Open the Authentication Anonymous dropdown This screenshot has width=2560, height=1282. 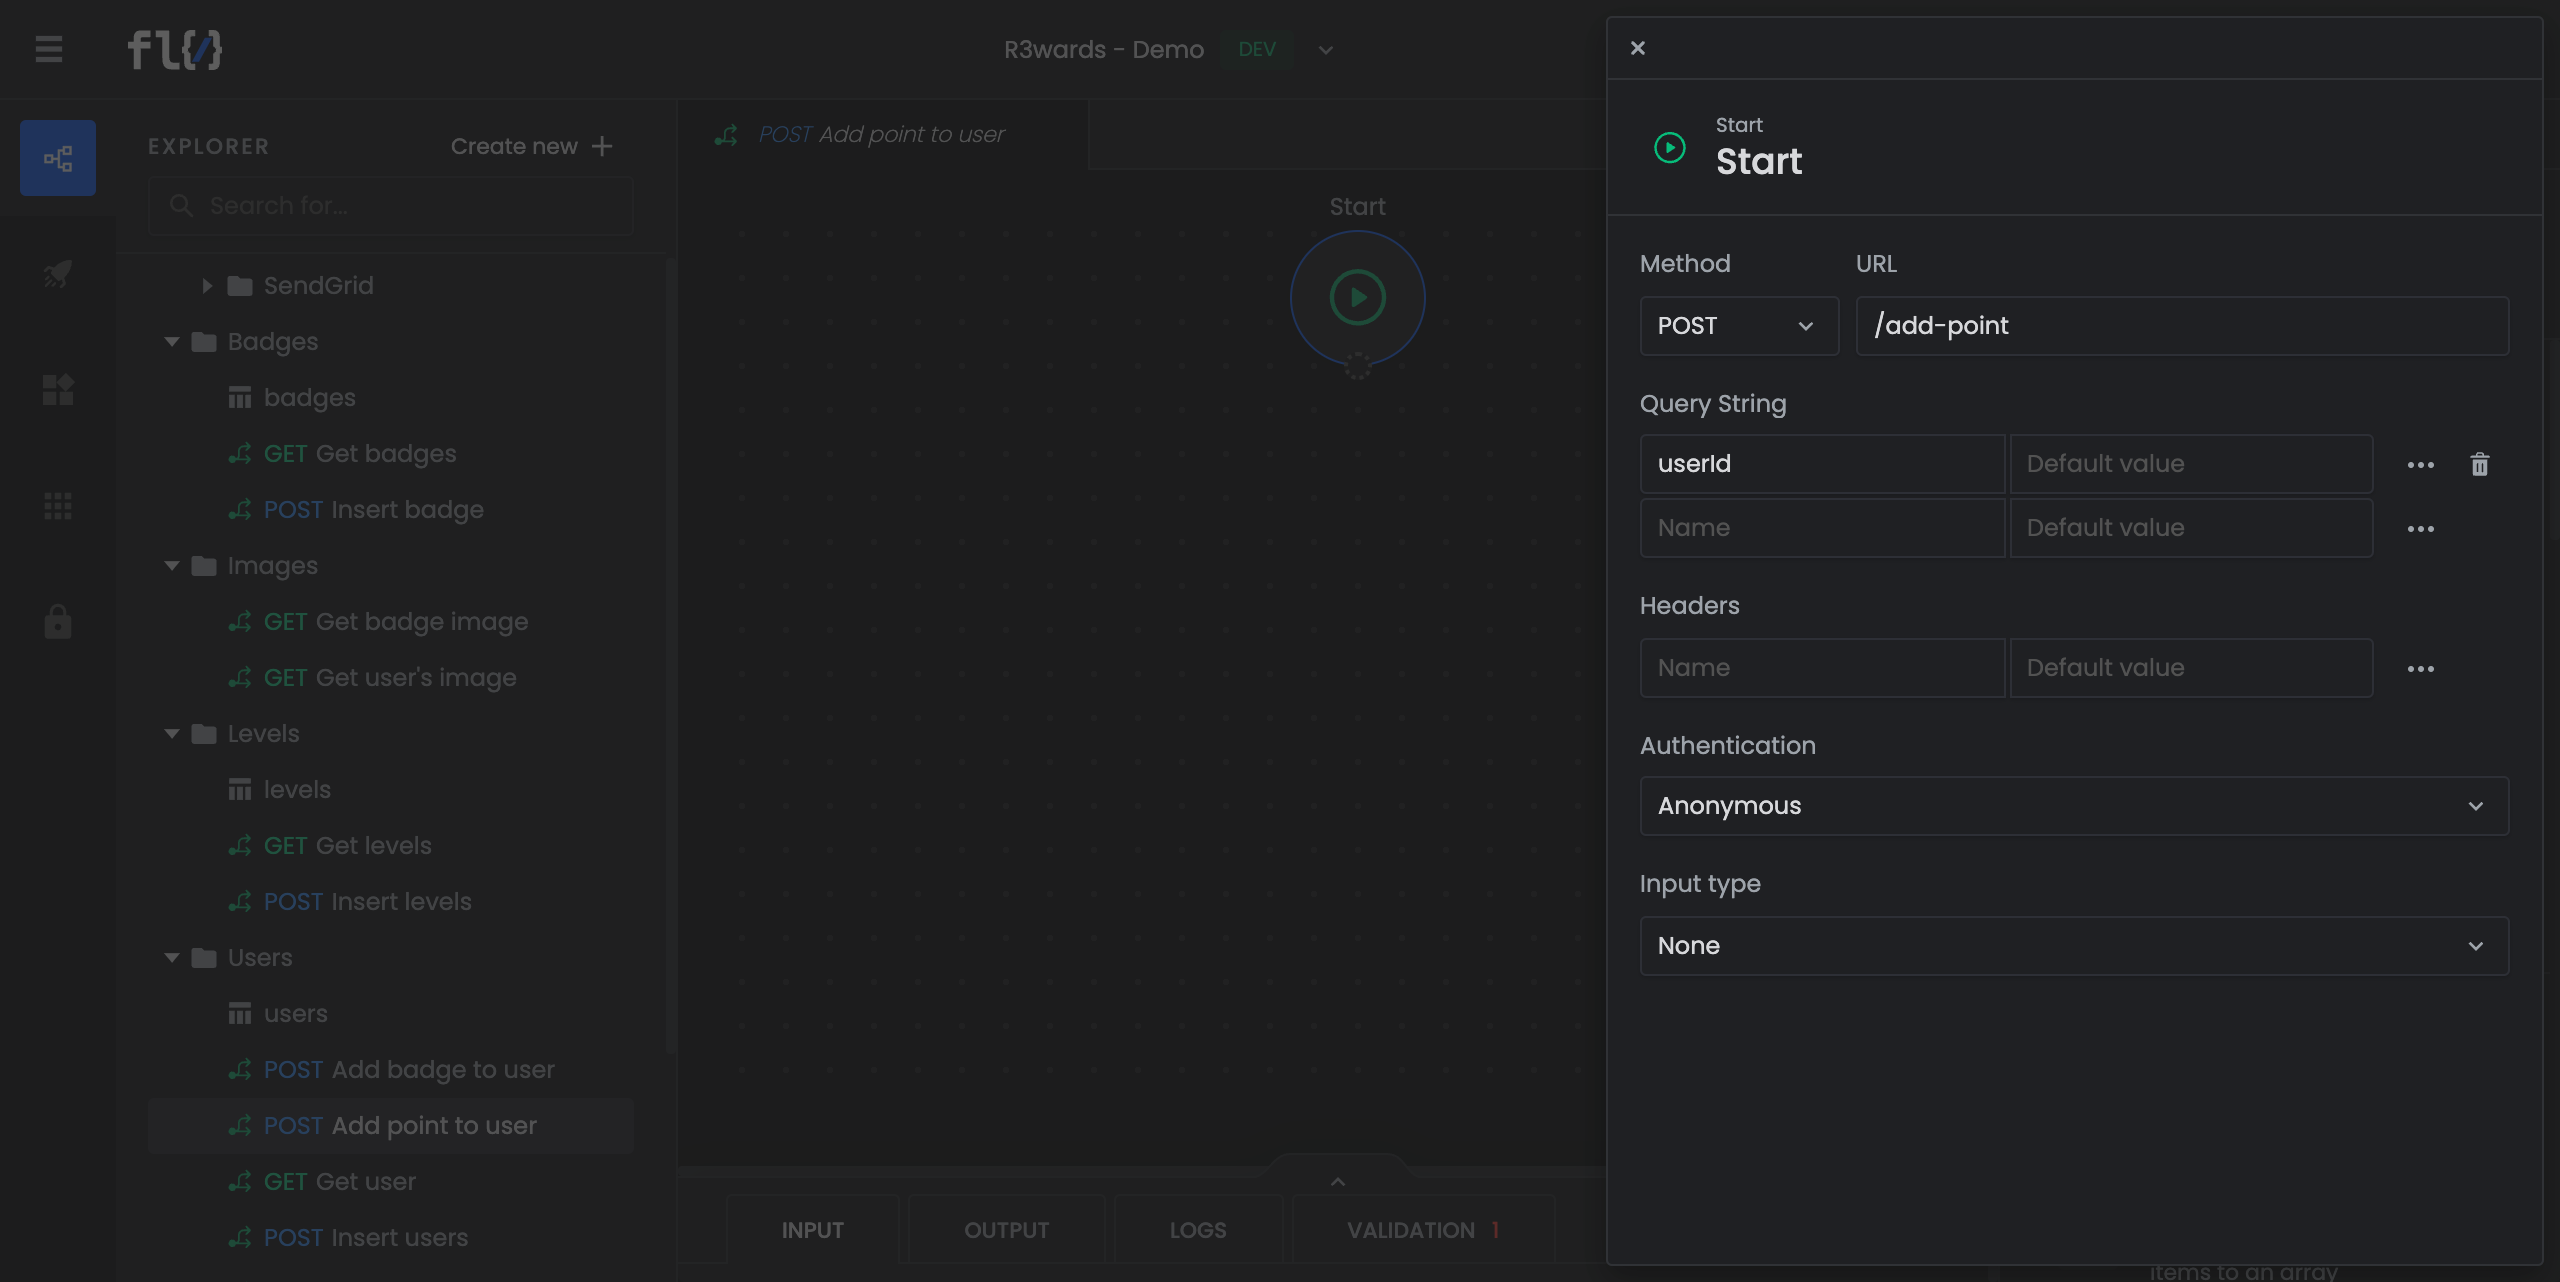tap(2074, 806)
